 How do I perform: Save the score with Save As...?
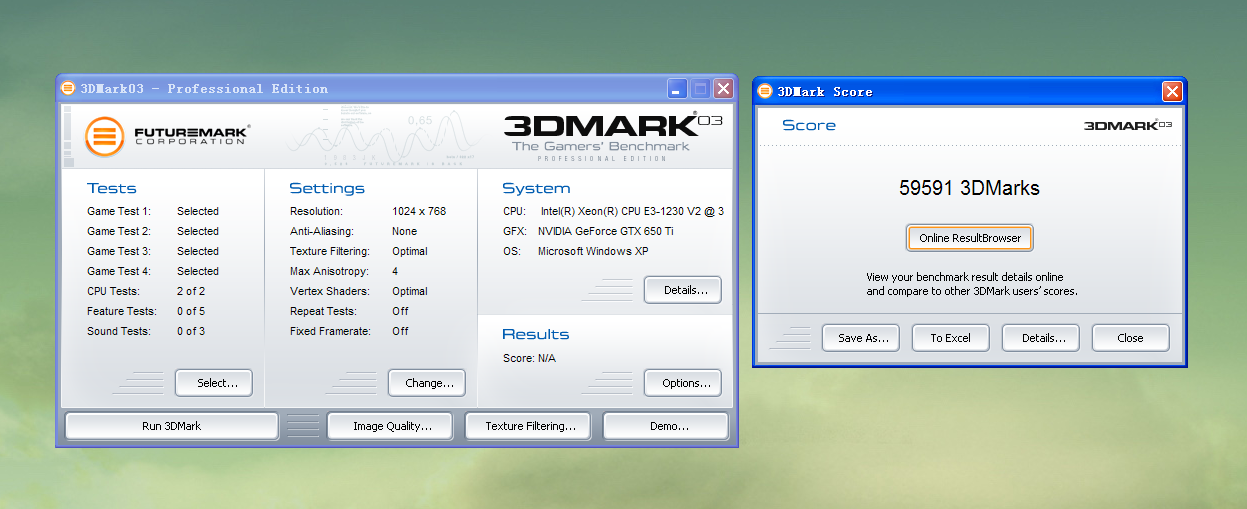[x=860, y=338]
